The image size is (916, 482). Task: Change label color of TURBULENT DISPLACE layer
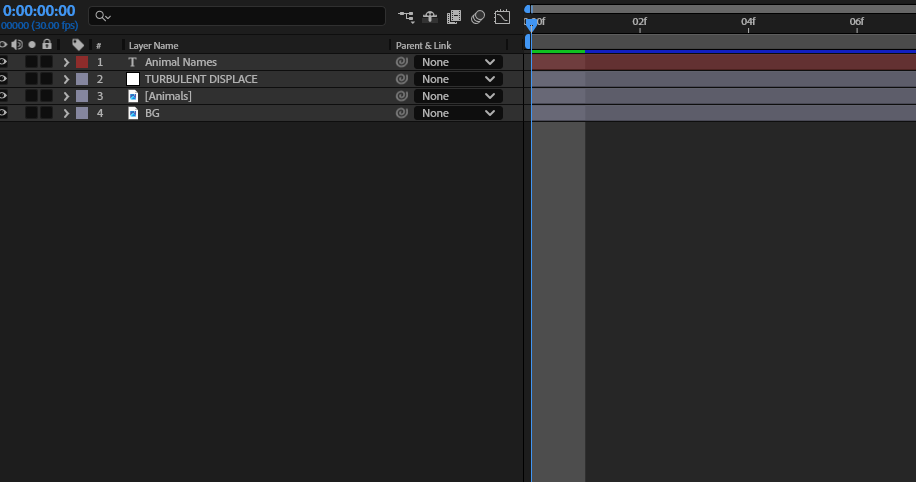(82, 79)
